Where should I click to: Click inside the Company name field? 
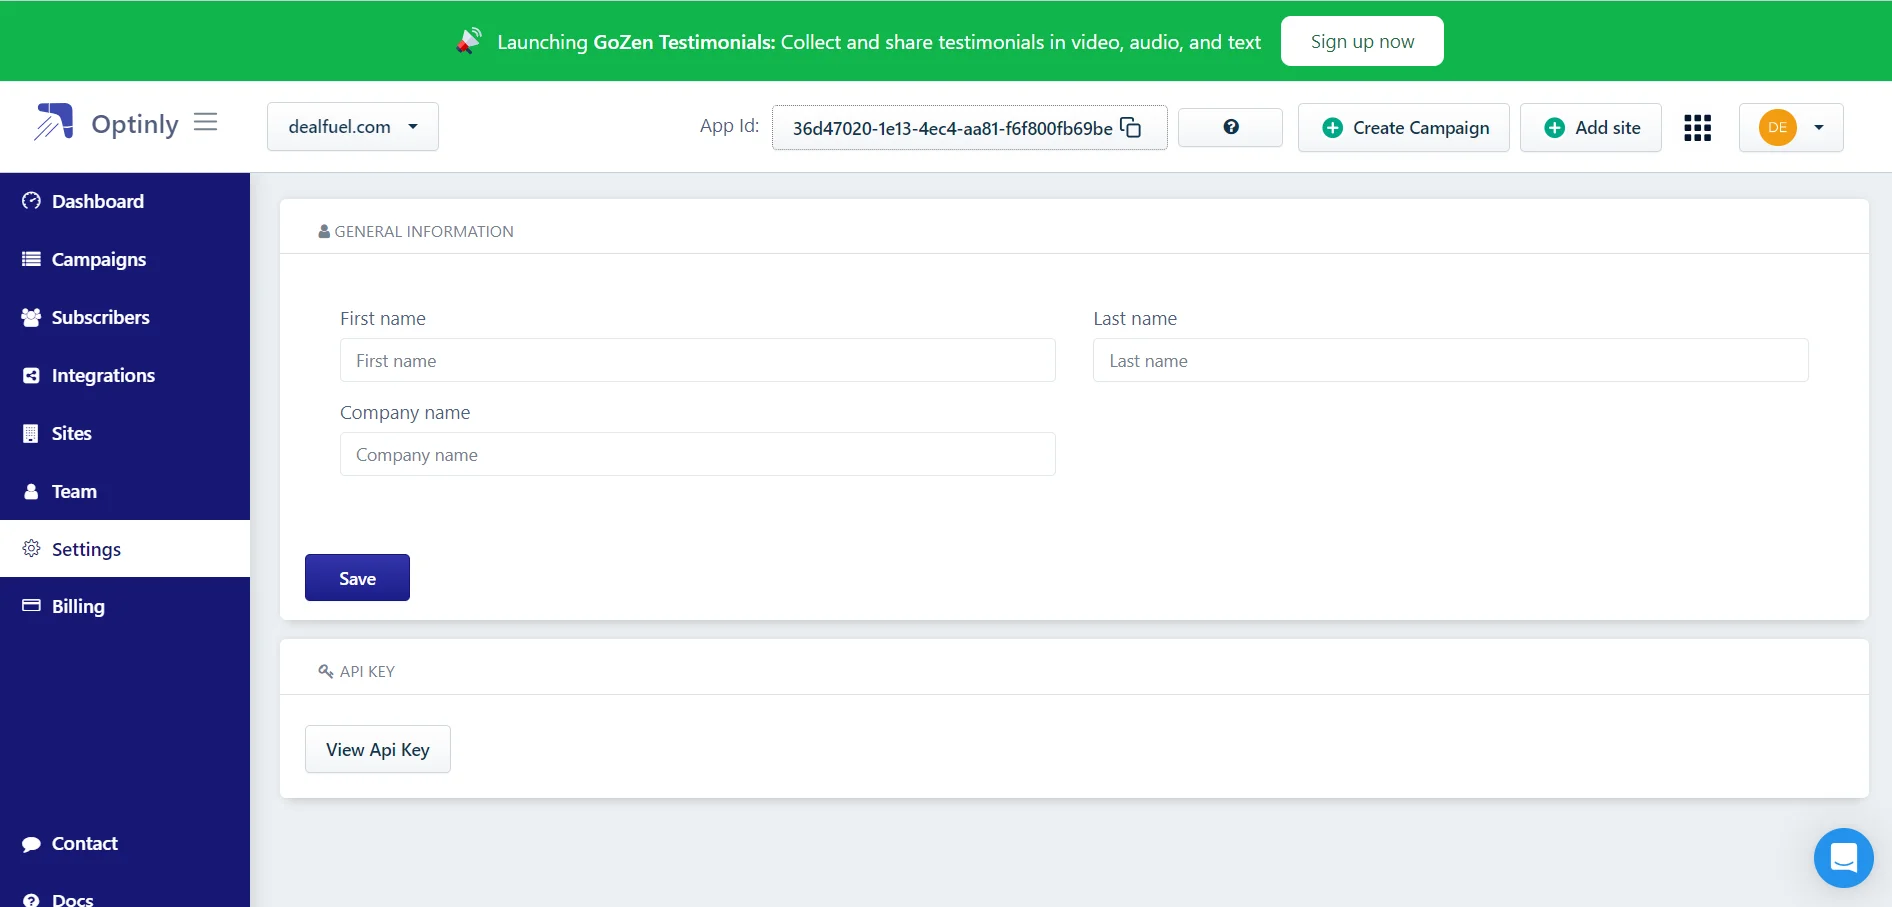pyautogui.click(x=697, y=454)
